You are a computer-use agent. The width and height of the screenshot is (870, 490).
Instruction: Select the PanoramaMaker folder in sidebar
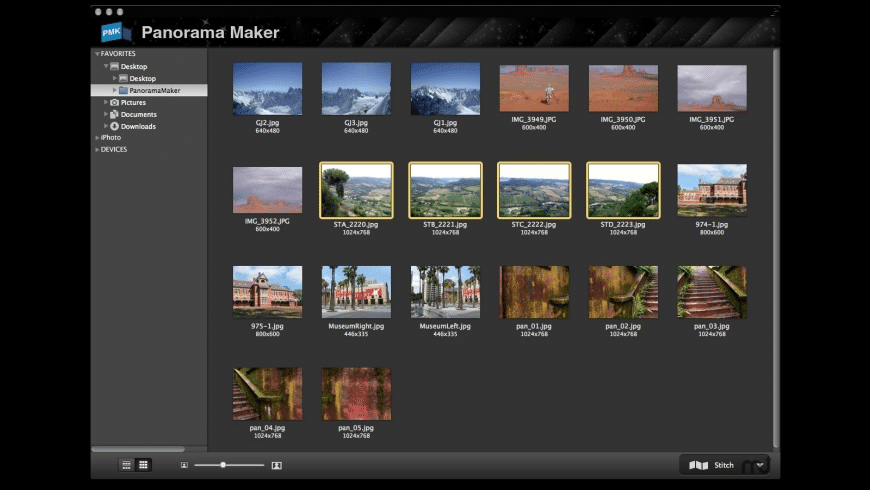point(153,90)
